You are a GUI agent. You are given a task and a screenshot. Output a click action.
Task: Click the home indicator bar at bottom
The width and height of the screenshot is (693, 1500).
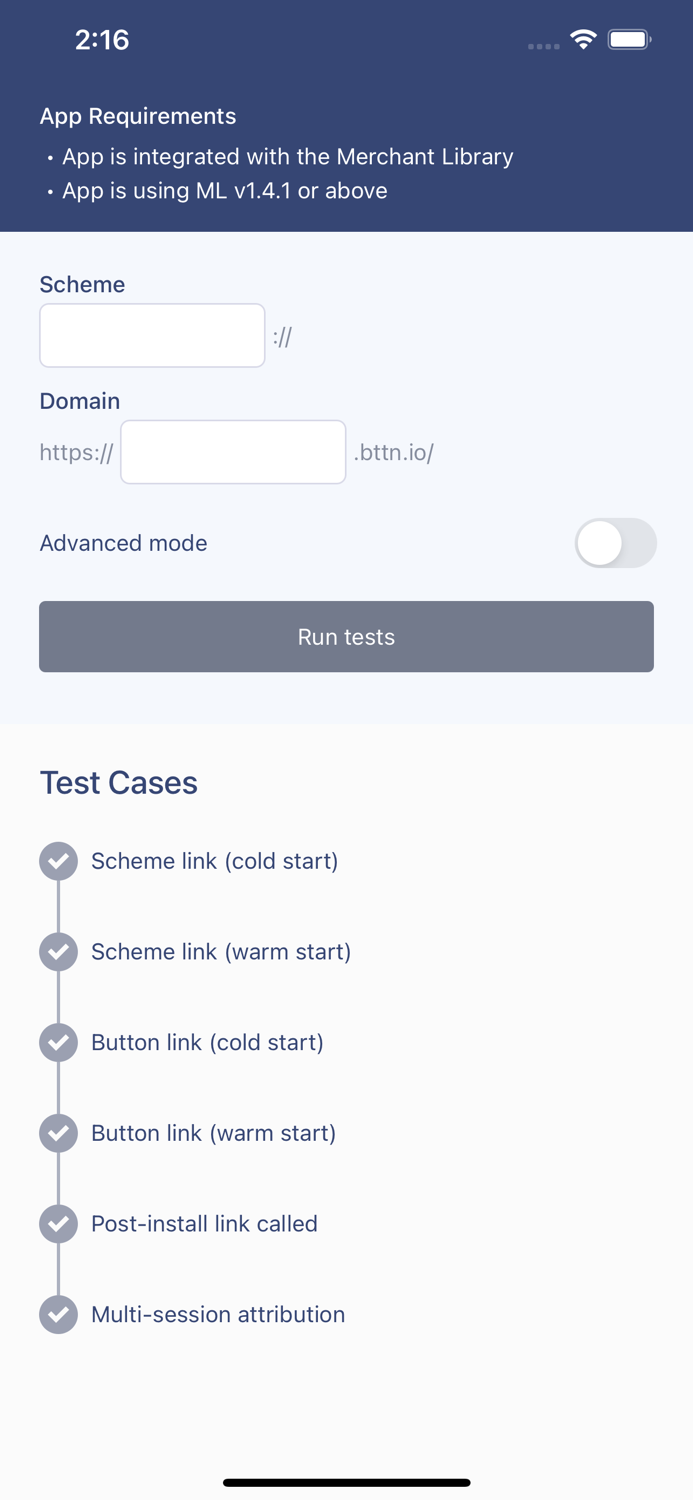pos(346,1482)
